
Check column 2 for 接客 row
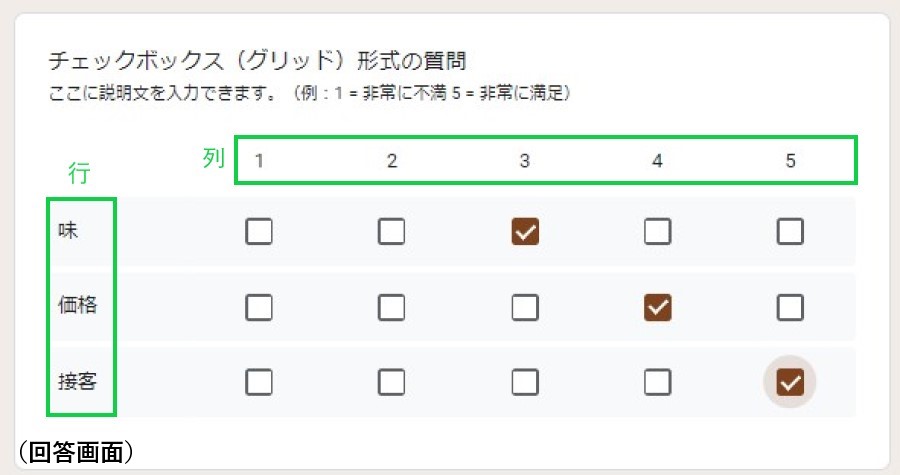392,382
